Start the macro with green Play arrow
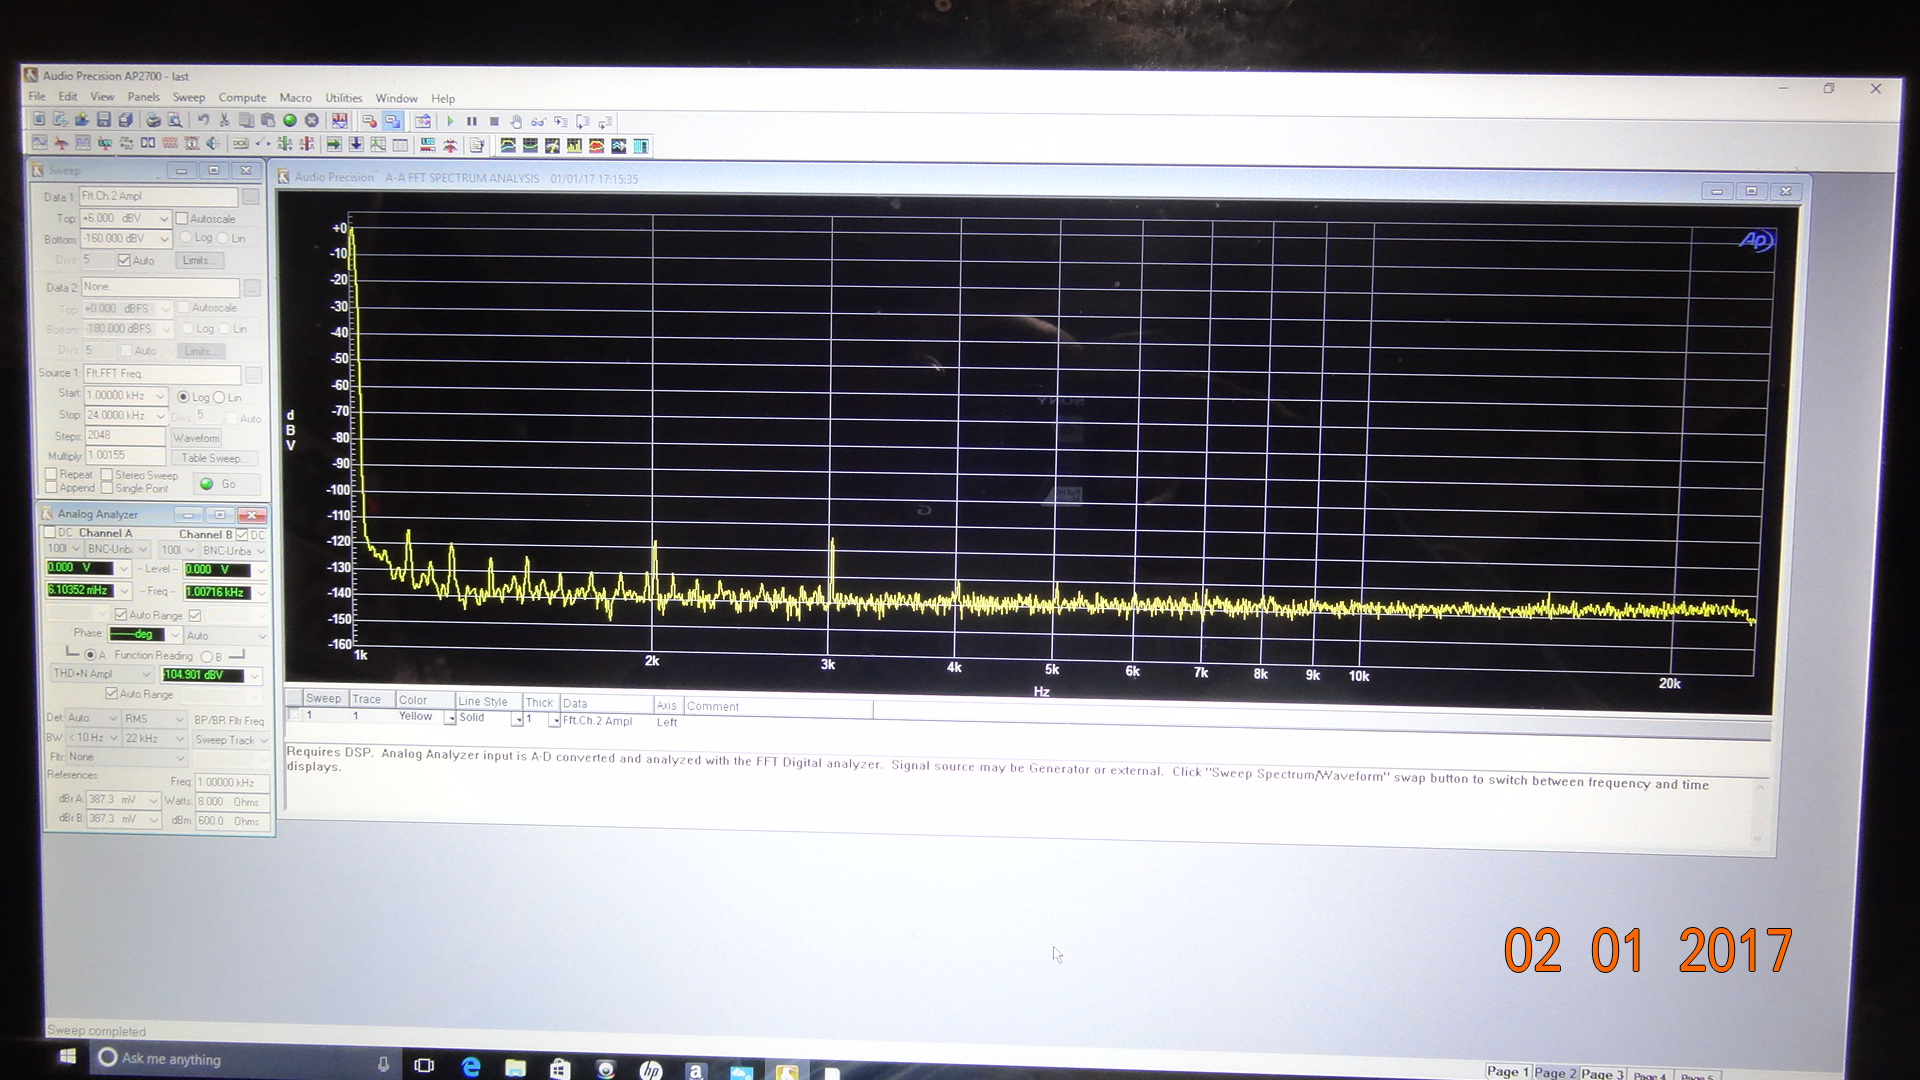 450,121
